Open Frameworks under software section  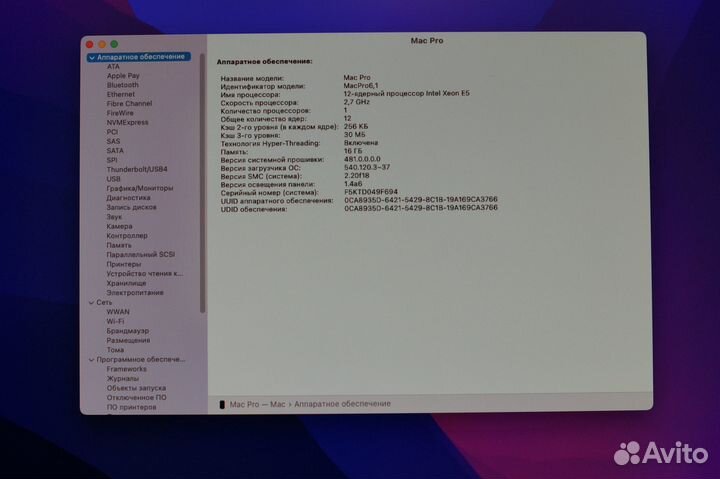(x=126, y=369)
